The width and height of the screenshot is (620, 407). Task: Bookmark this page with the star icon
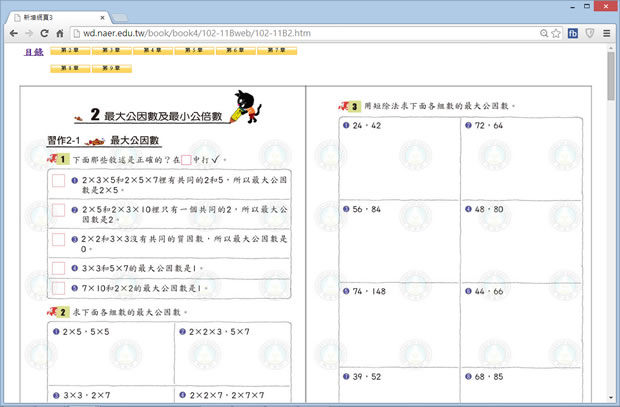(x=558, y=33)
